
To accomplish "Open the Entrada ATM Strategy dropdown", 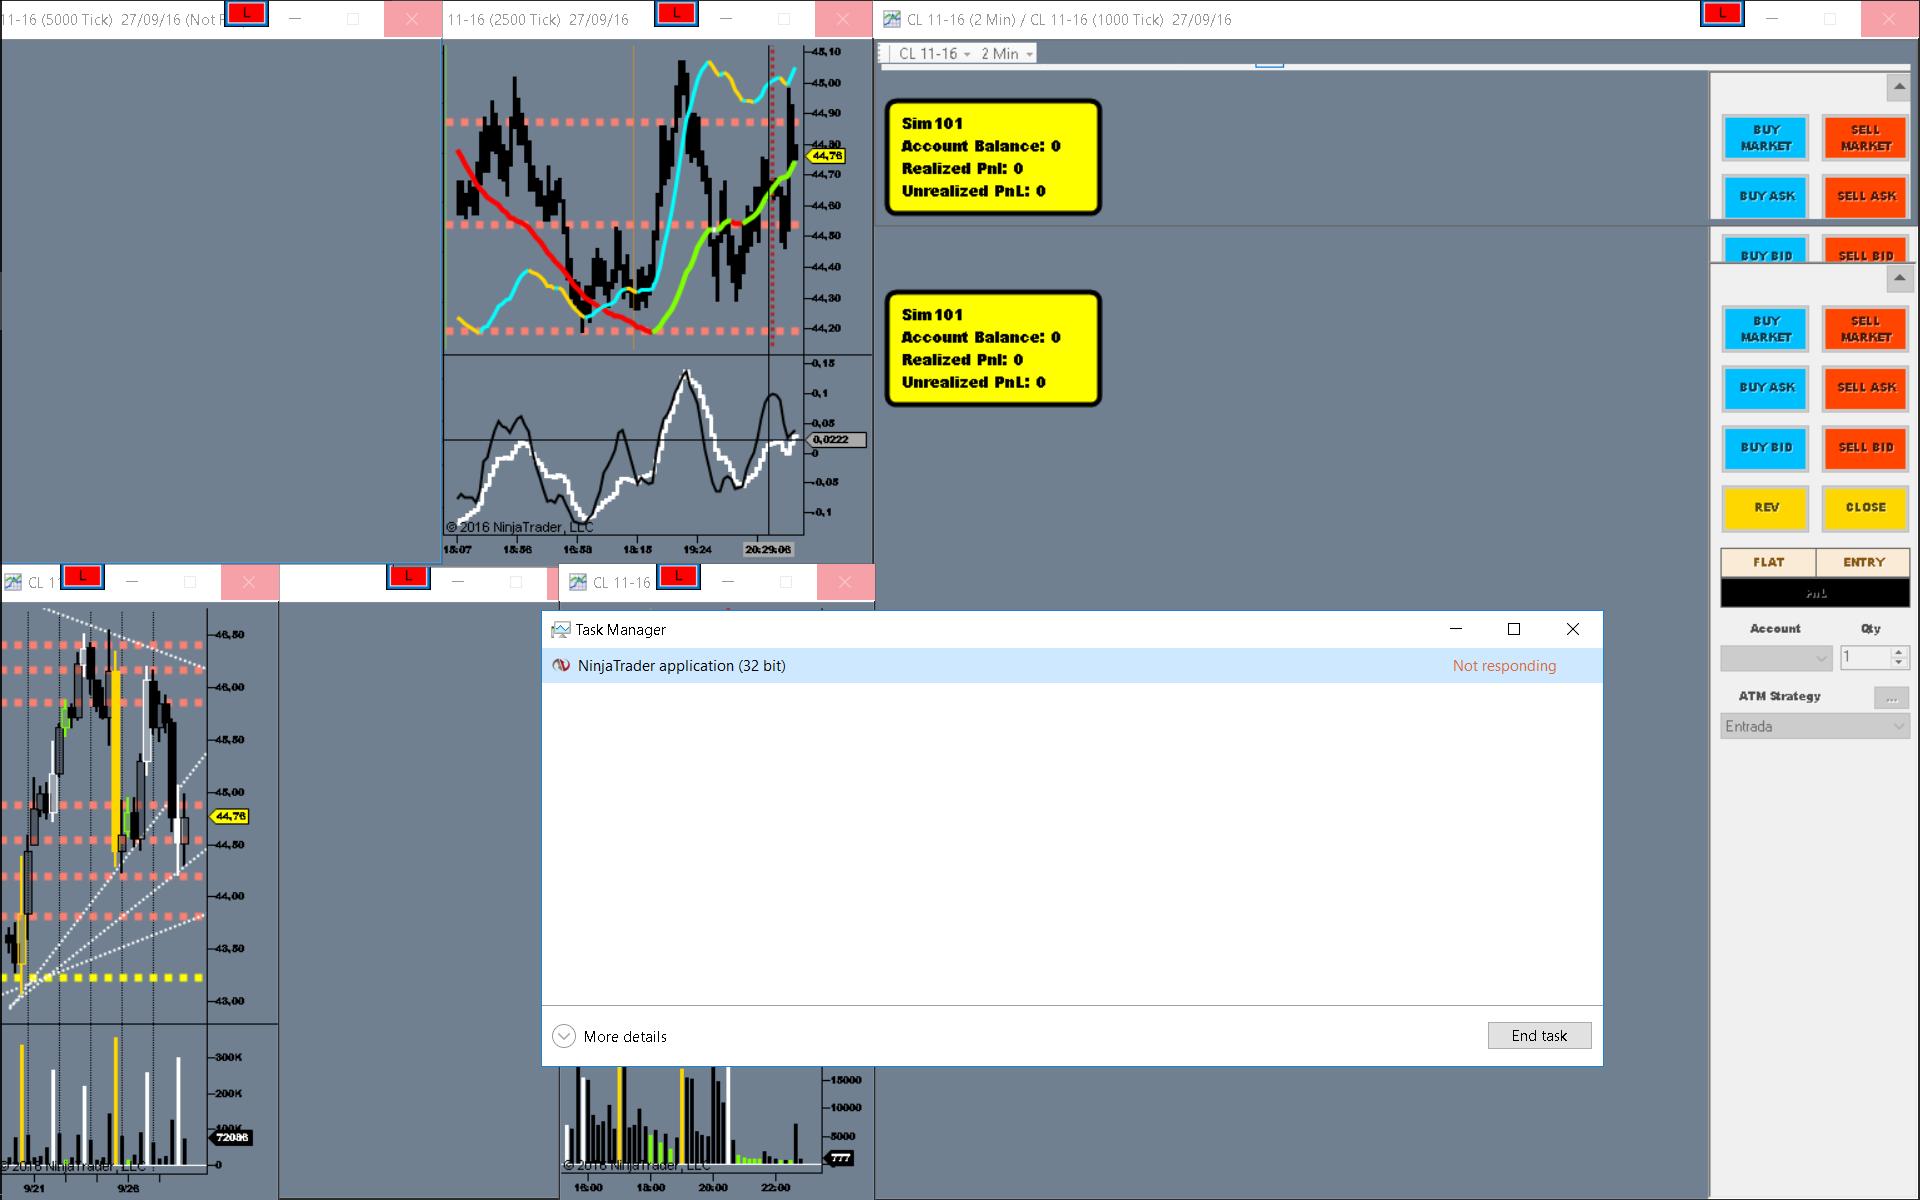I will pos(1815,727).
